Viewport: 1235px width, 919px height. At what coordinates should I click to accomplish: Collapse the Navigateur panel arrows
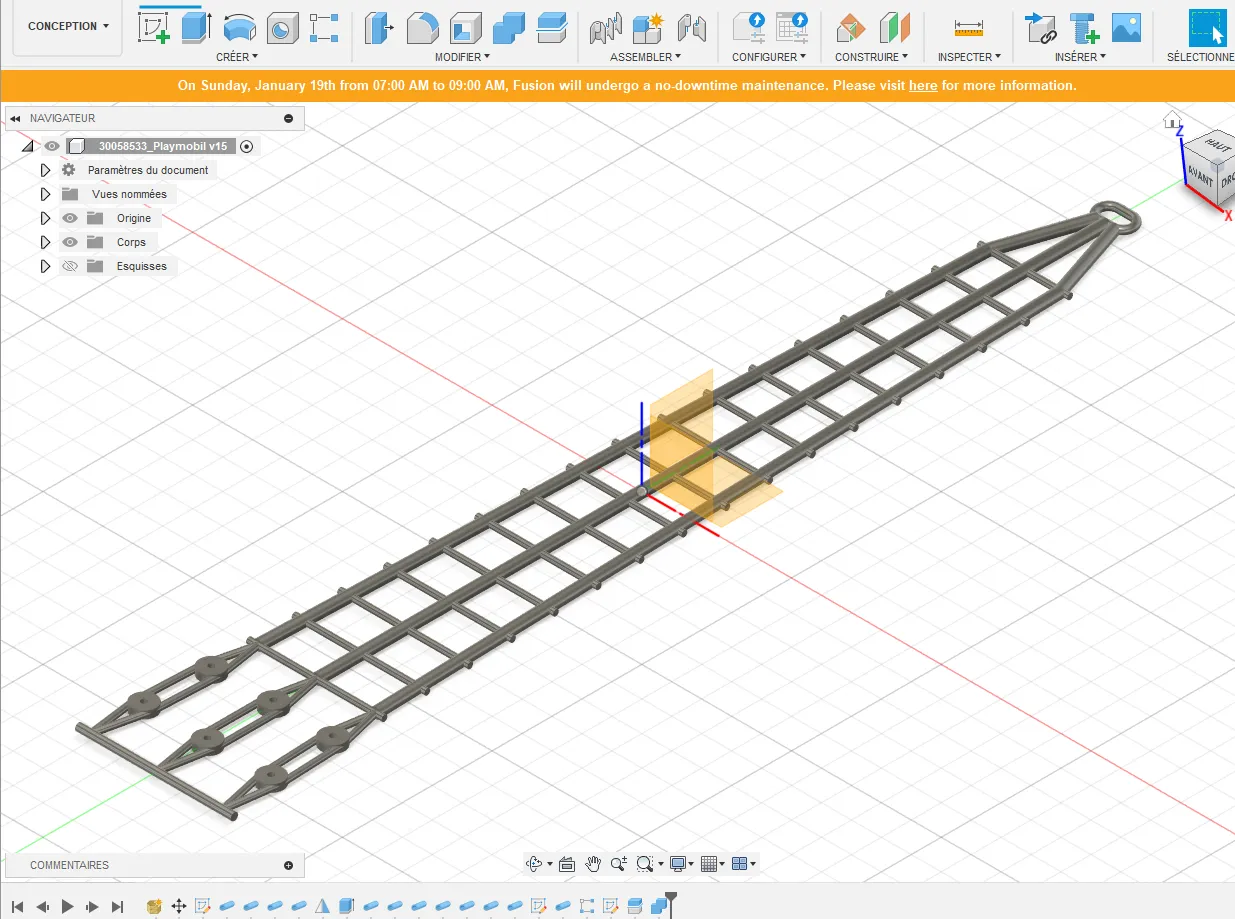click(16, 118)
